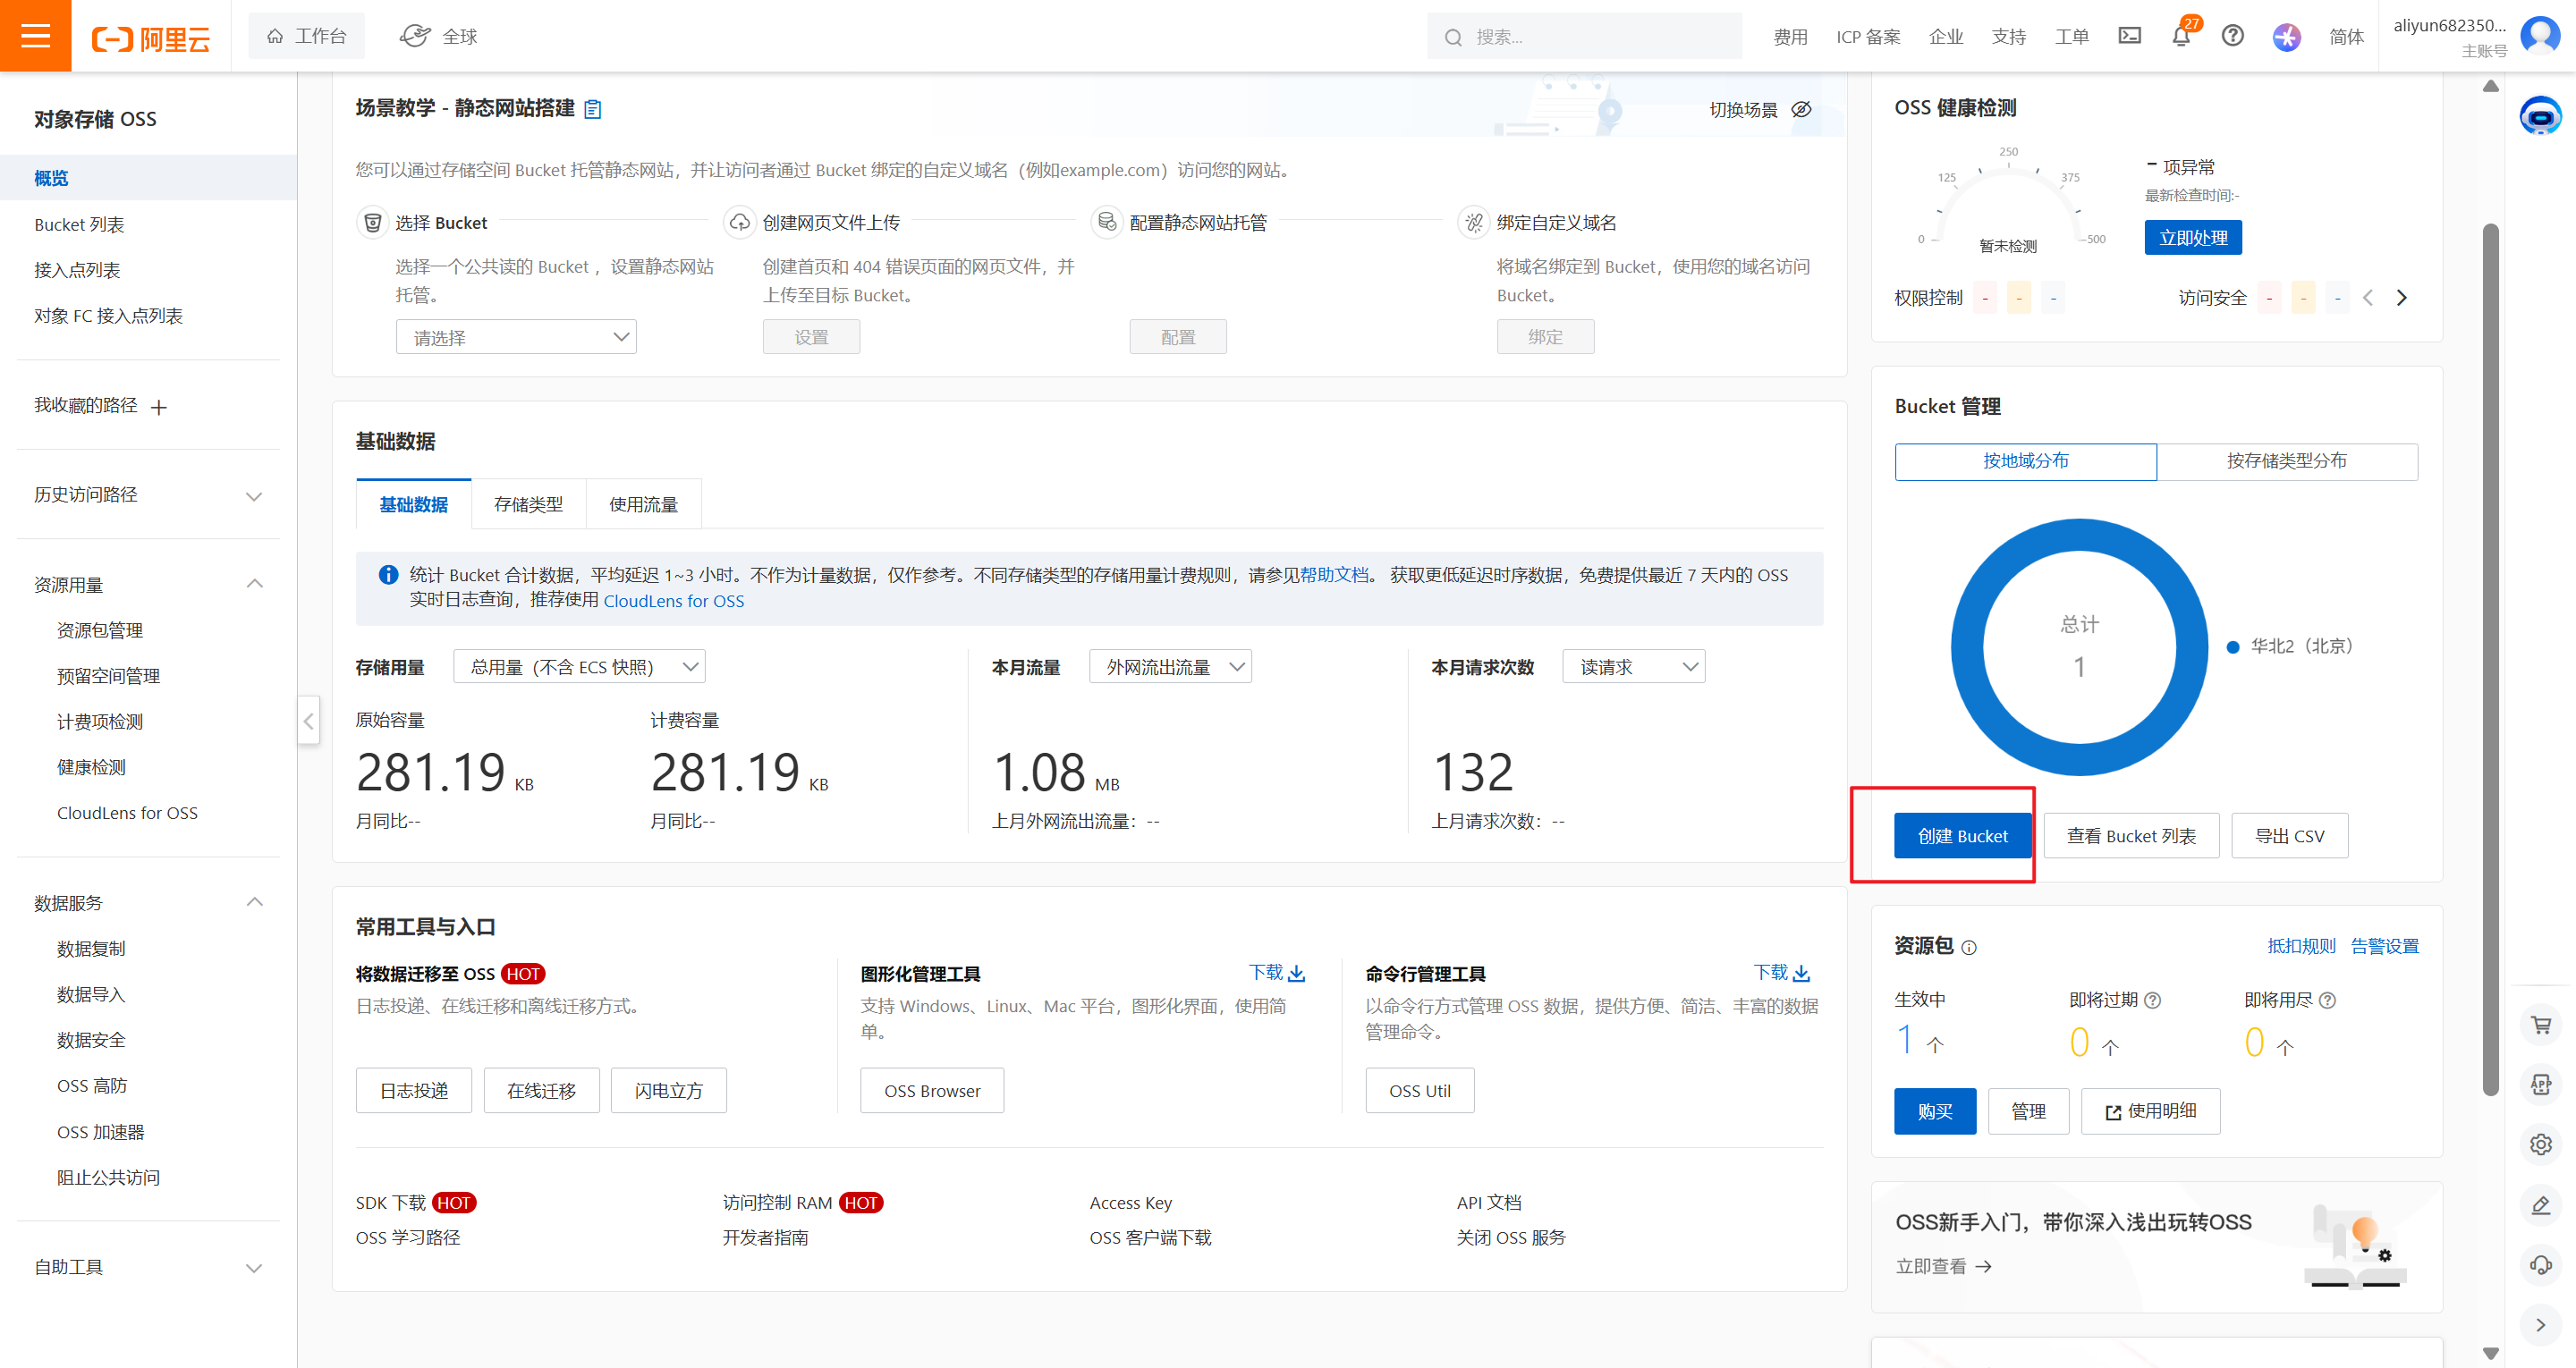Screen dimensions: 2576x1368
Task: Open the 请选择 Bucket dropdown
Action: click(x=516, y=337)
